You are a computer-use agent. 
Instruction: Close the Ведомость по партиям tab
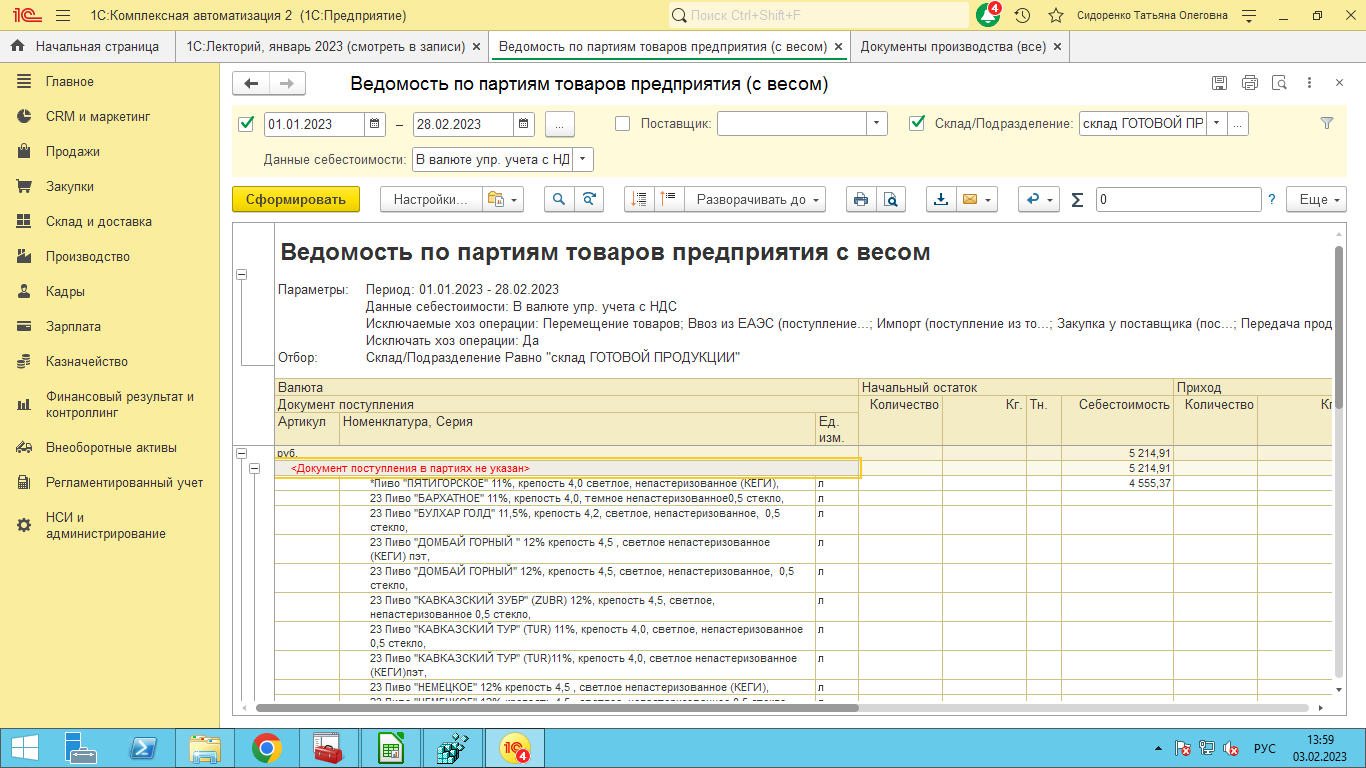pos(837,46)
